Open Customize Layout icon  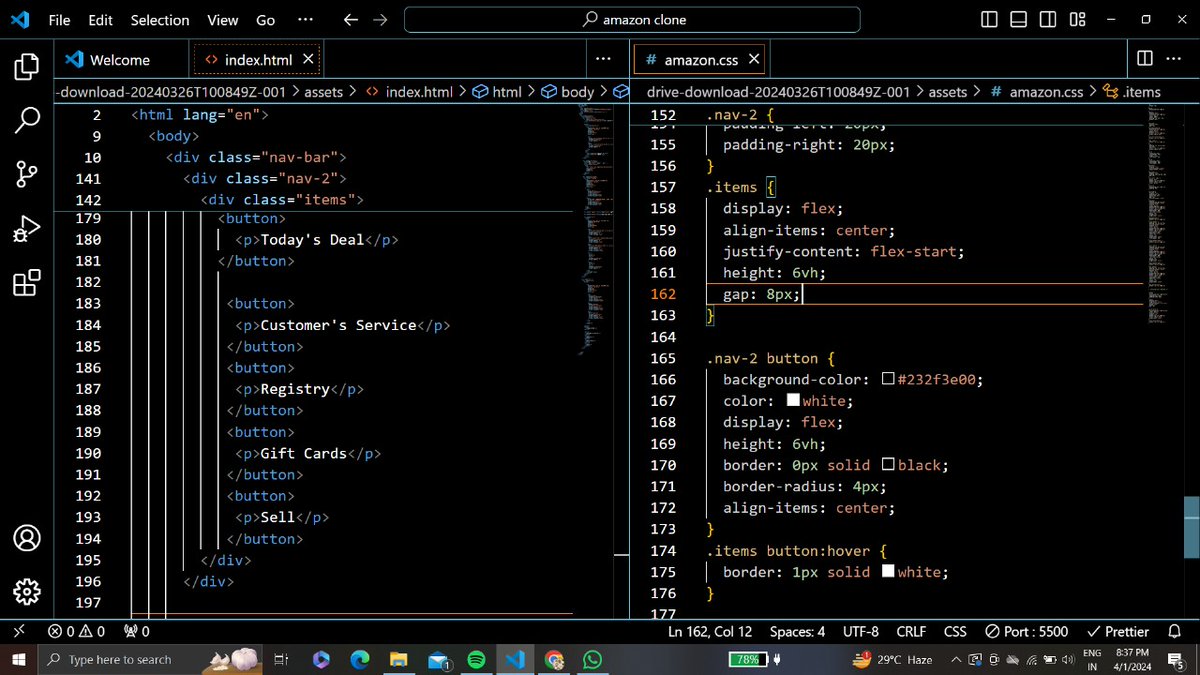[1077, 20]
